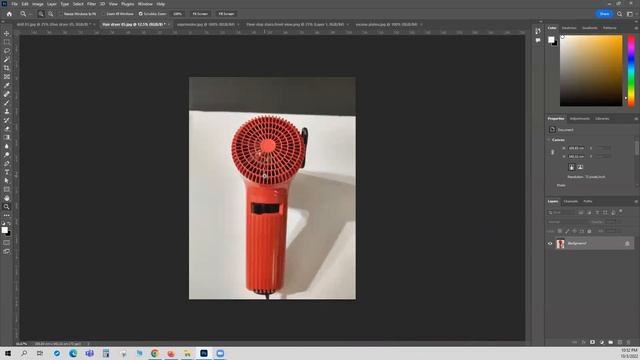
Task: Toggle the Scrubby Zoom checkbox
Action: point(140,14)
